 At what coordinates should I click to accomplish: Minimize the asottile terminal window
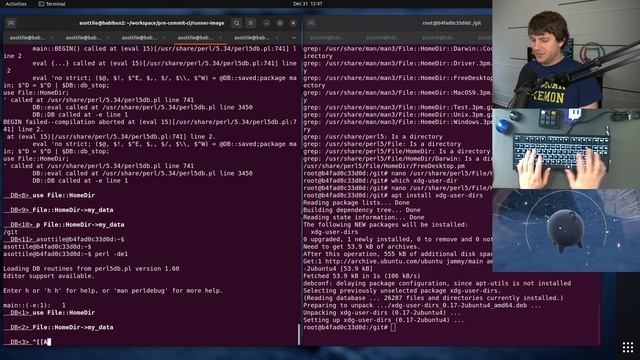(x=267, y=23)
